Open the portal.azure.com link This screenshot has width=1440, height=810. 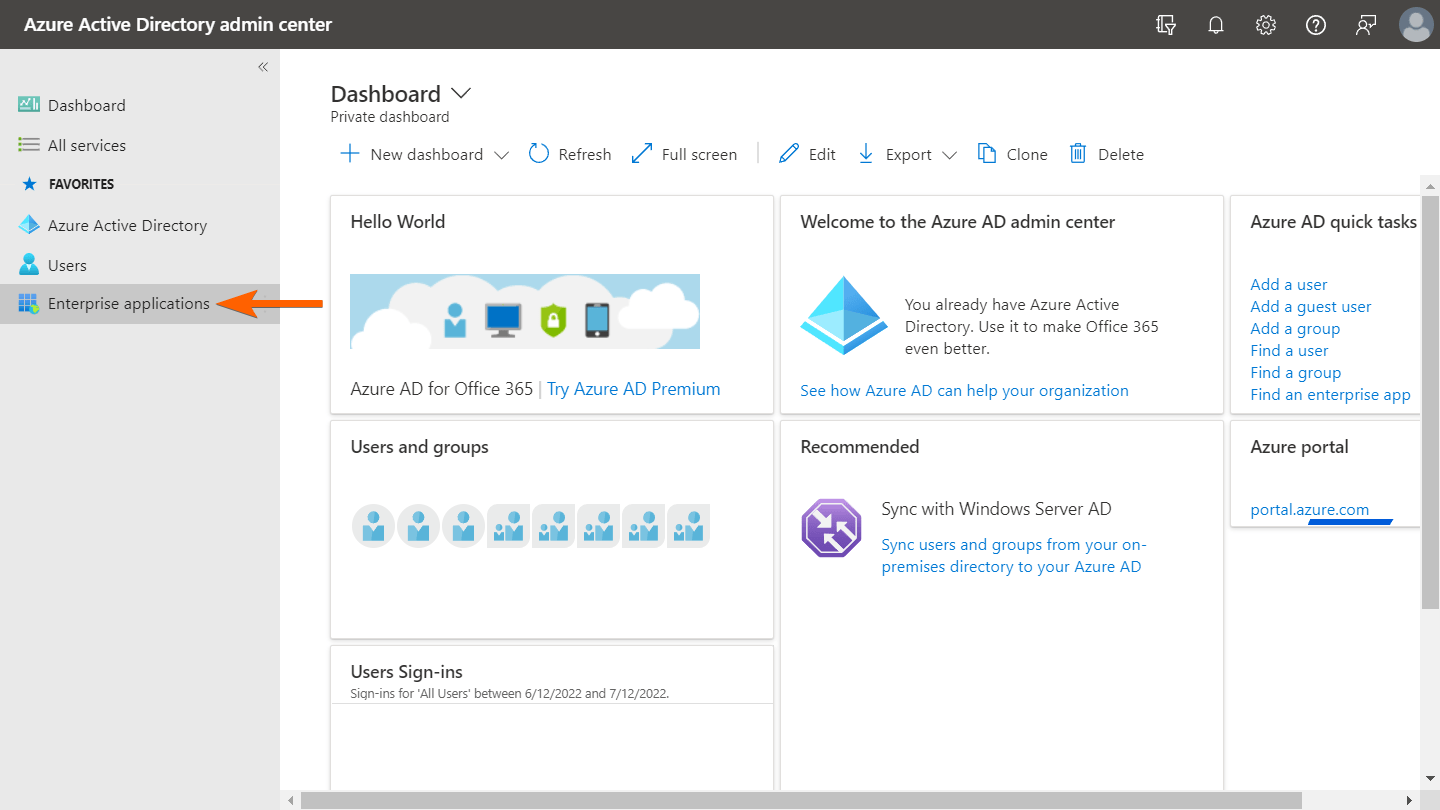[x=1310, y=509]
